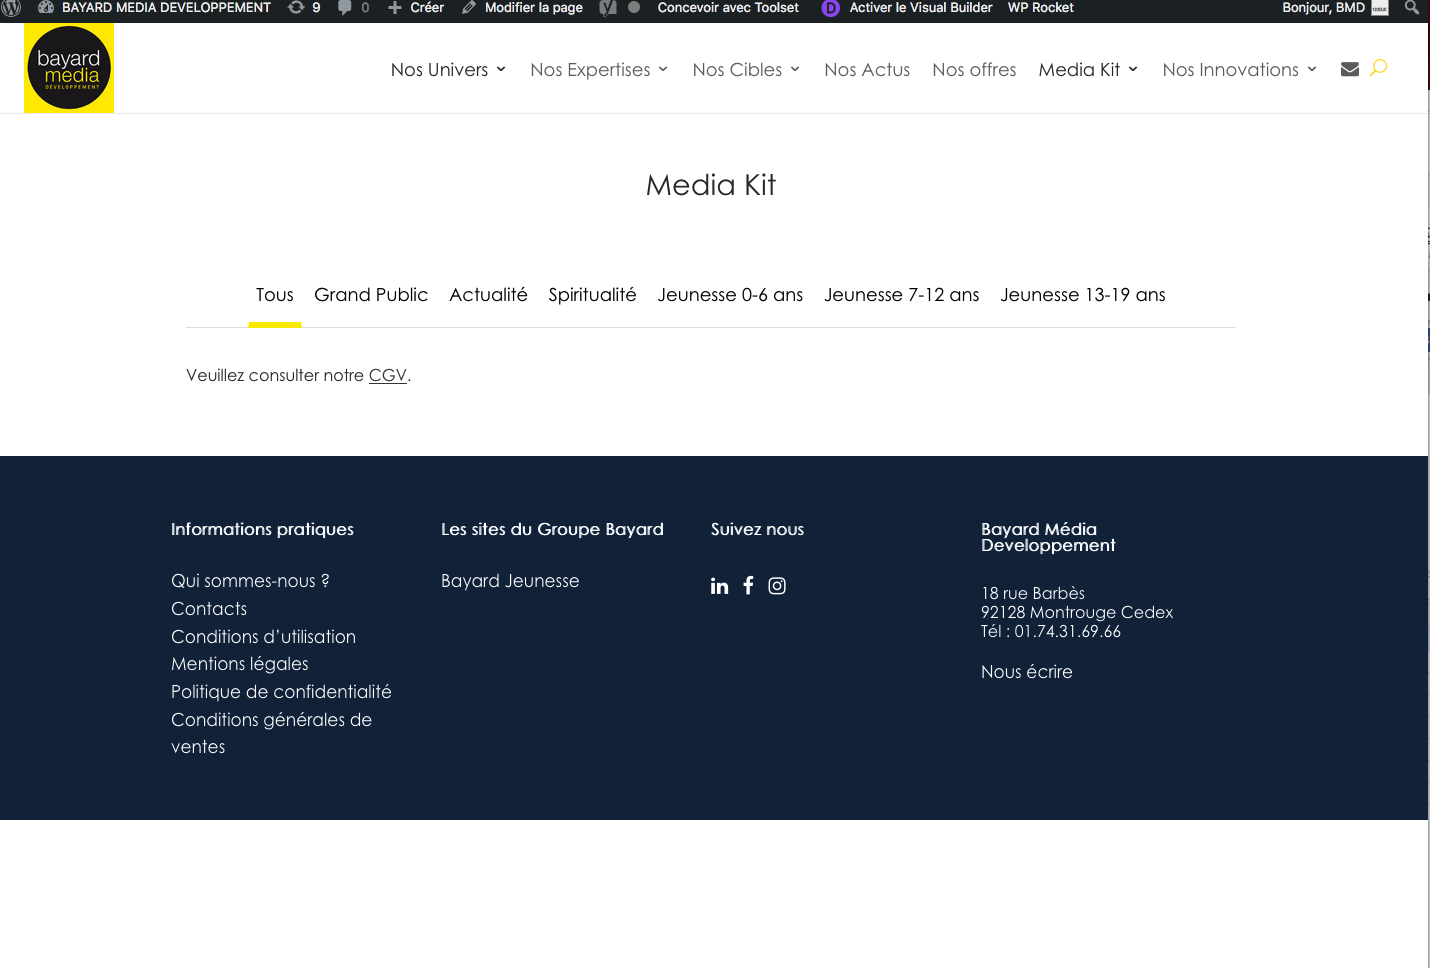The image size is (1430, 968).
Task: Click the pencil icon for Modifier la page
Action: (469, 7)
